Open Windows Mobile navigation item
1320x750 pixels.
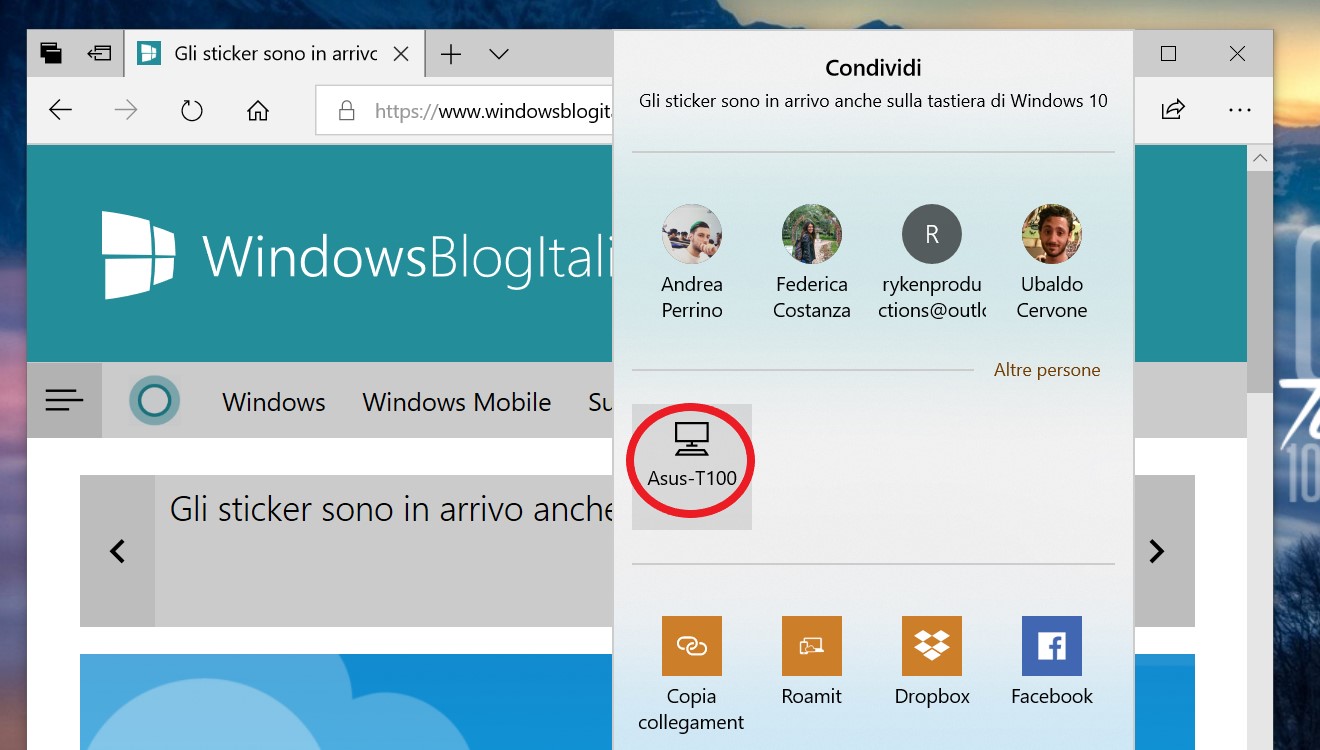(x=457, y=402)
